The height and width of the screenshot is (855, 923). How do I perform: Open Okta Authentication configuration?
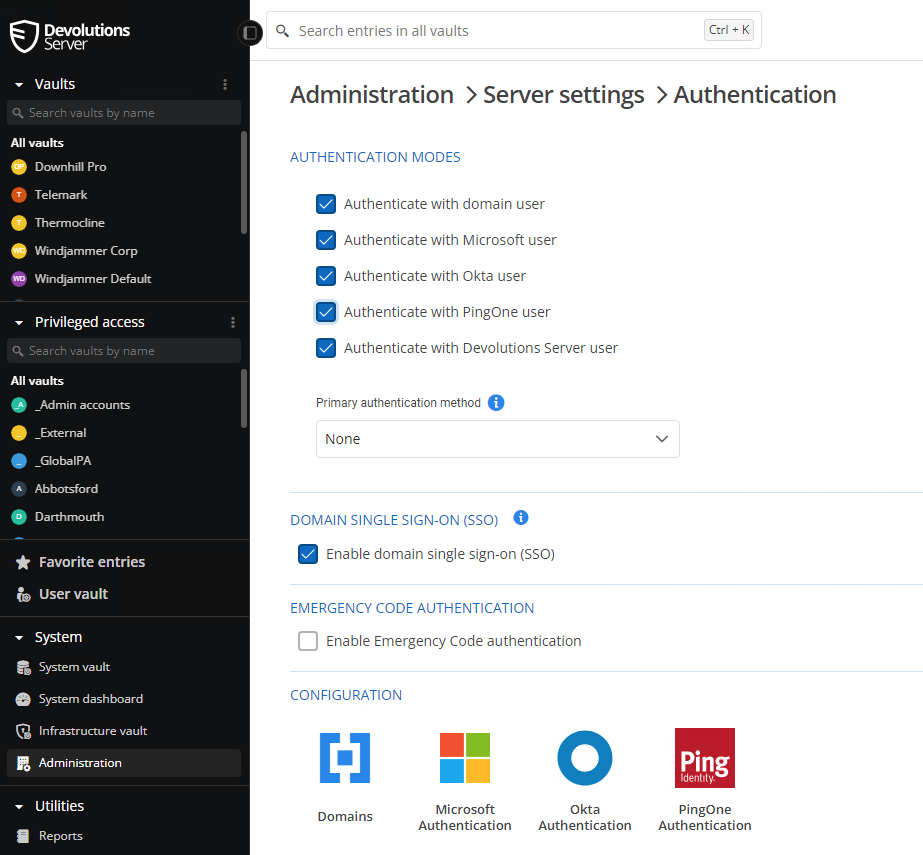tap(585, 780)
